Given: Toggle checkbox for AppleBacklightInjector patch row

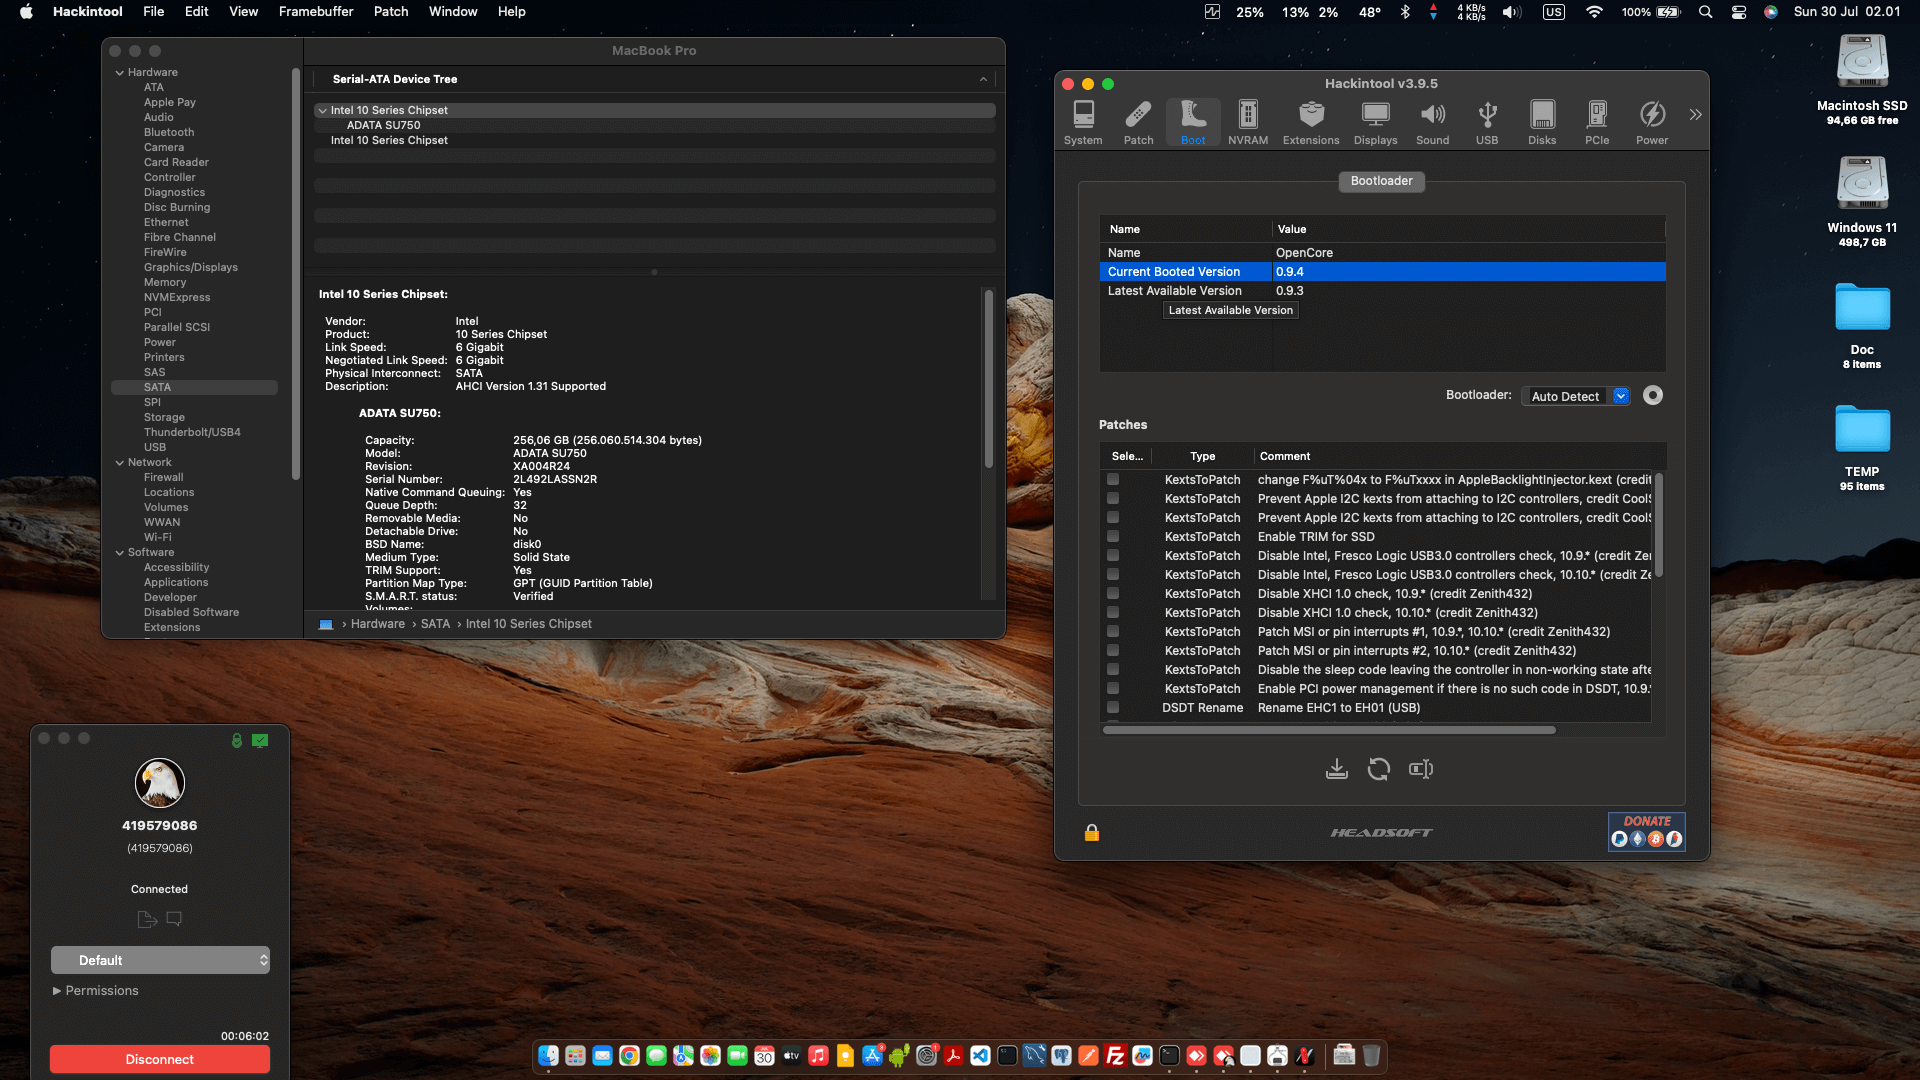Looking at the screenshot, I should pyautogui.click(x=1113, y=480).
